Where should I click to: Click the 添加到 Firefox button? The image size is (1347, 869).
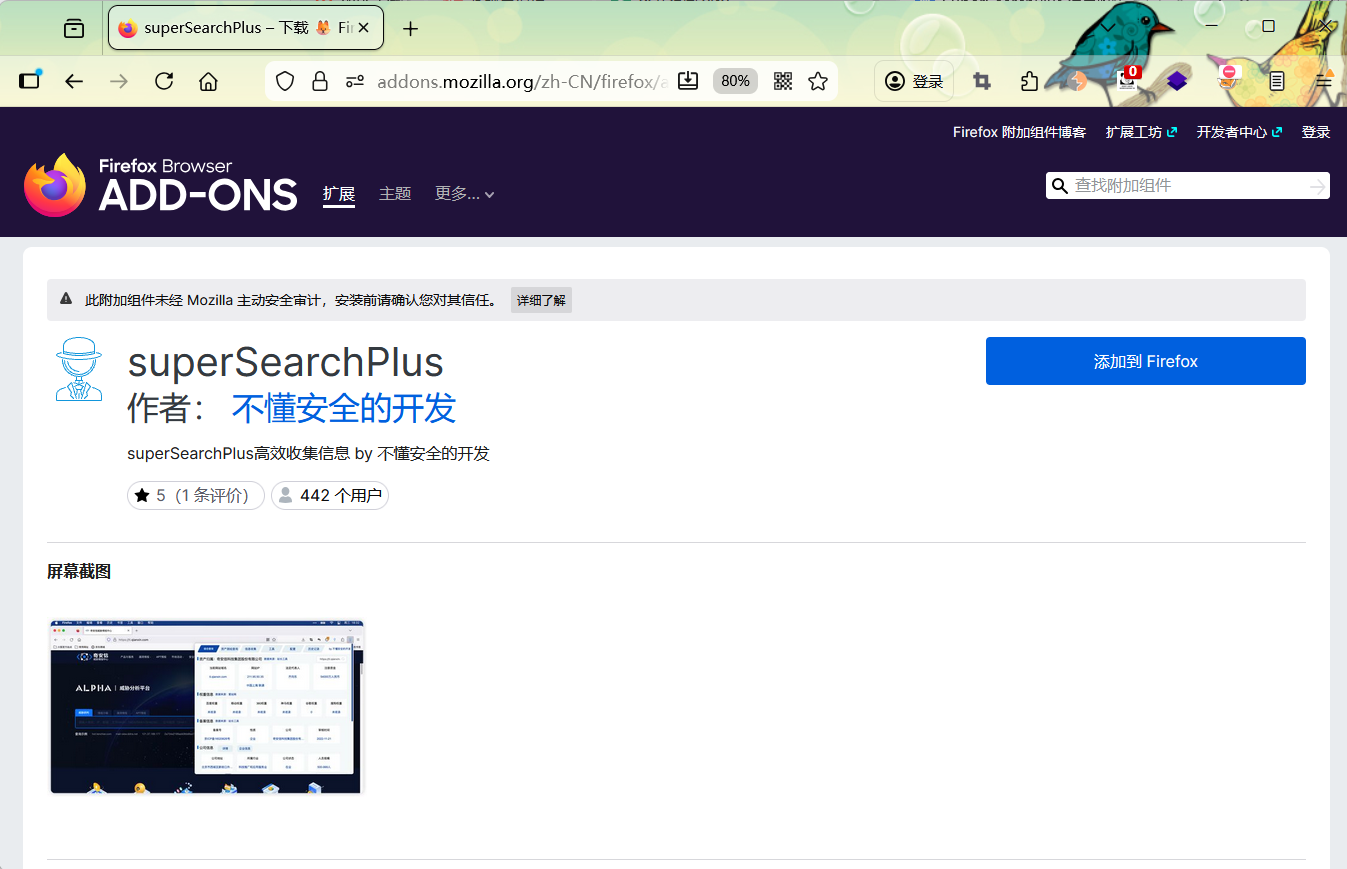pyautogui.click(x=1146, y=361)
